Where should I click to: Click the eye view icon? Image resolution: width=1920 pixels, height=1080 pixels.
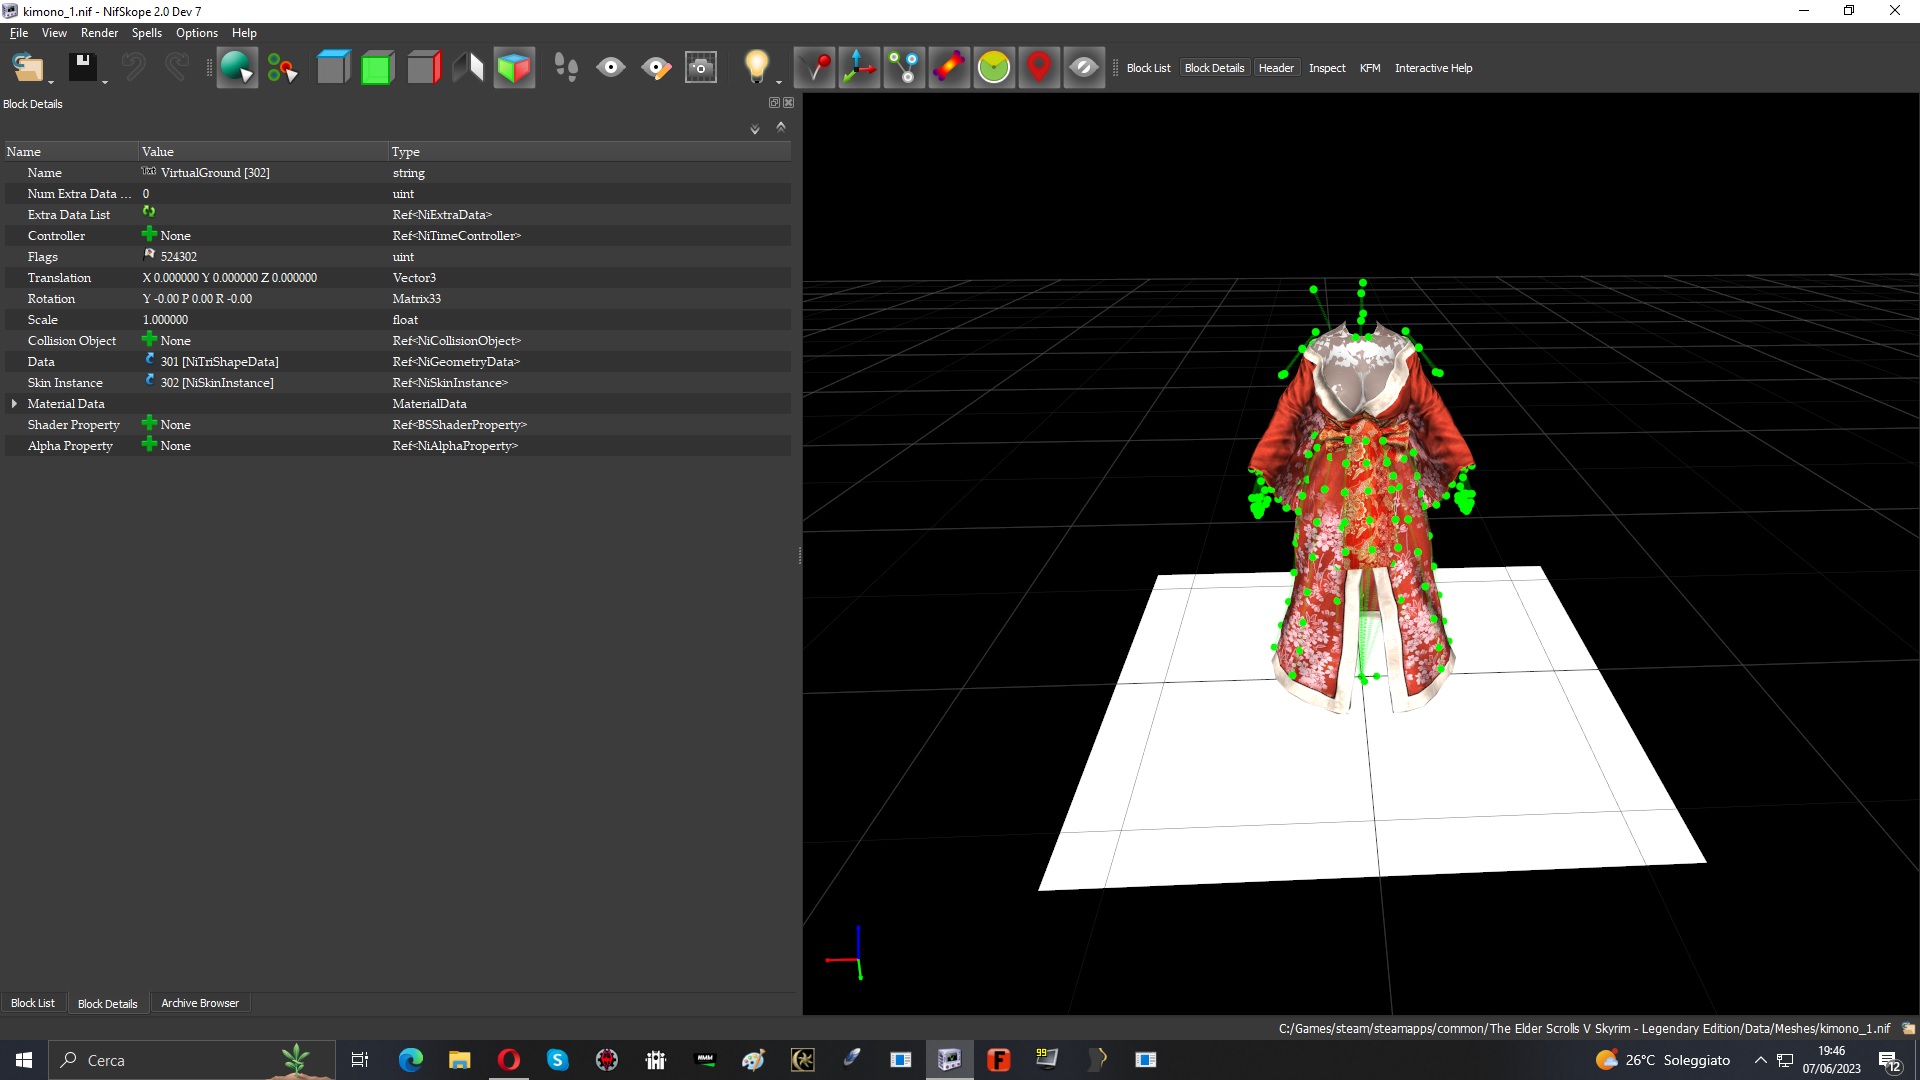click(611, 68)
